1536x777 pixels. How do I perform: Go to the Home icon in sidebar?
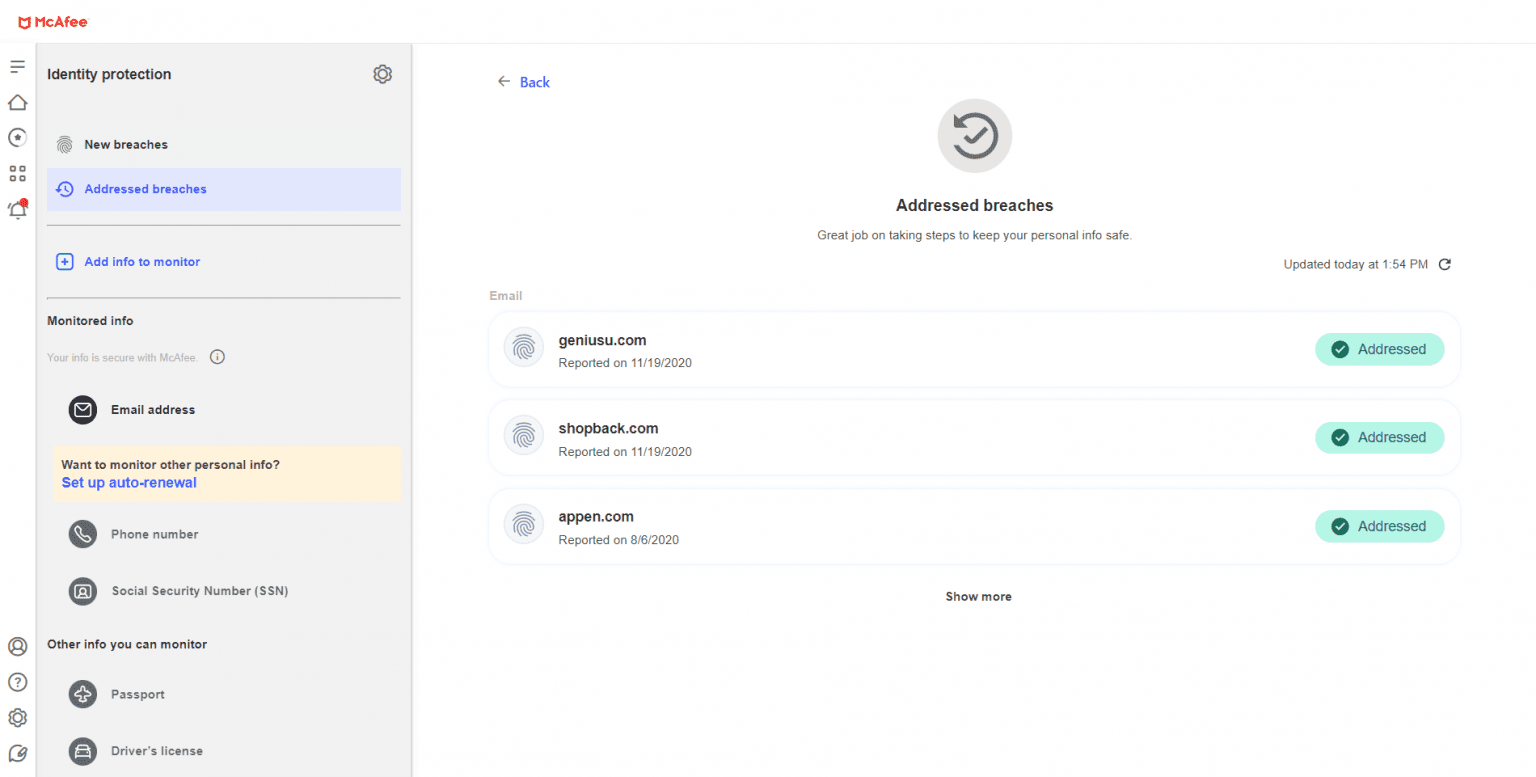tap(17, 103)
